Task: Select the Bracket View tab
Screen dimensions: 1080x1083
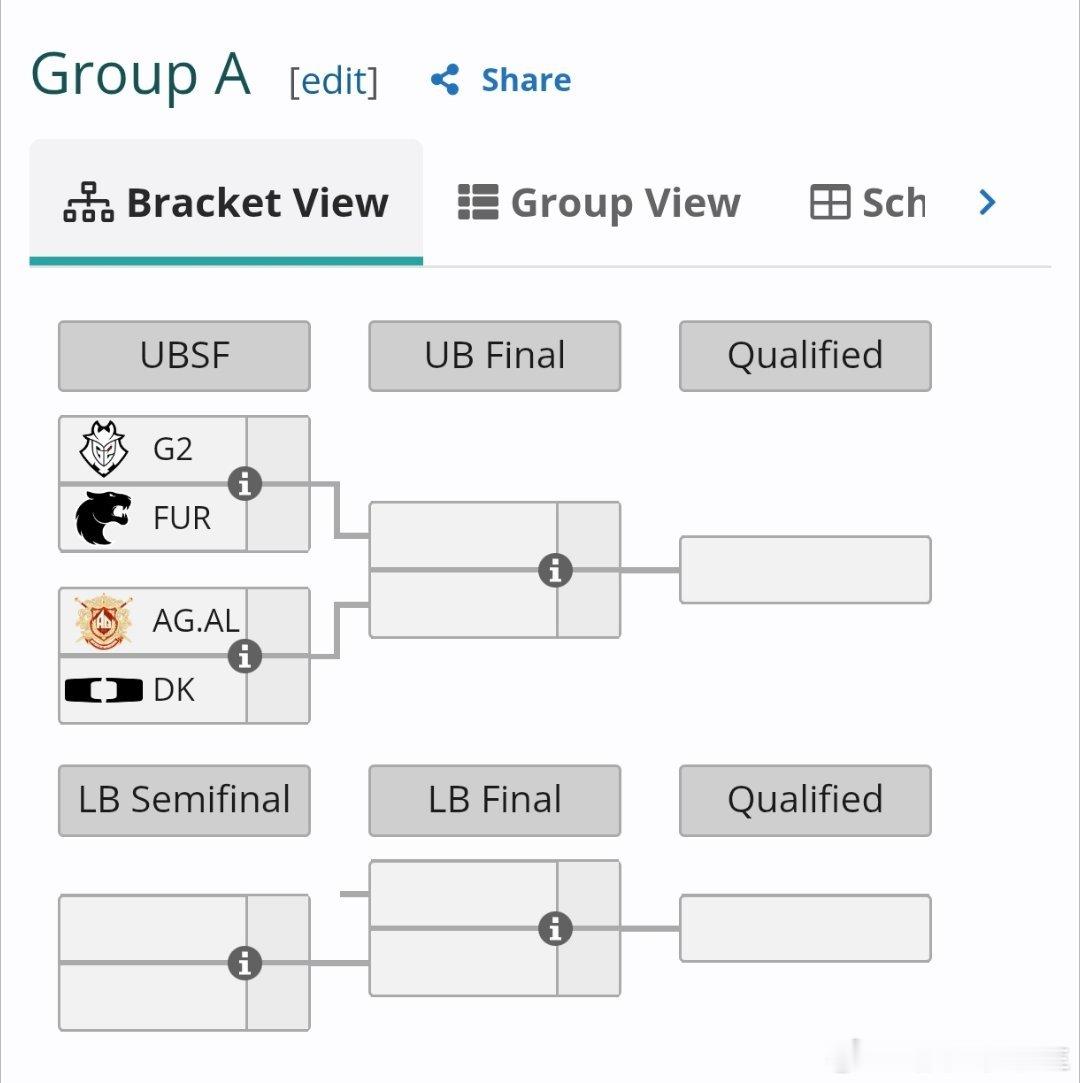Action: [x=226, y=202]
